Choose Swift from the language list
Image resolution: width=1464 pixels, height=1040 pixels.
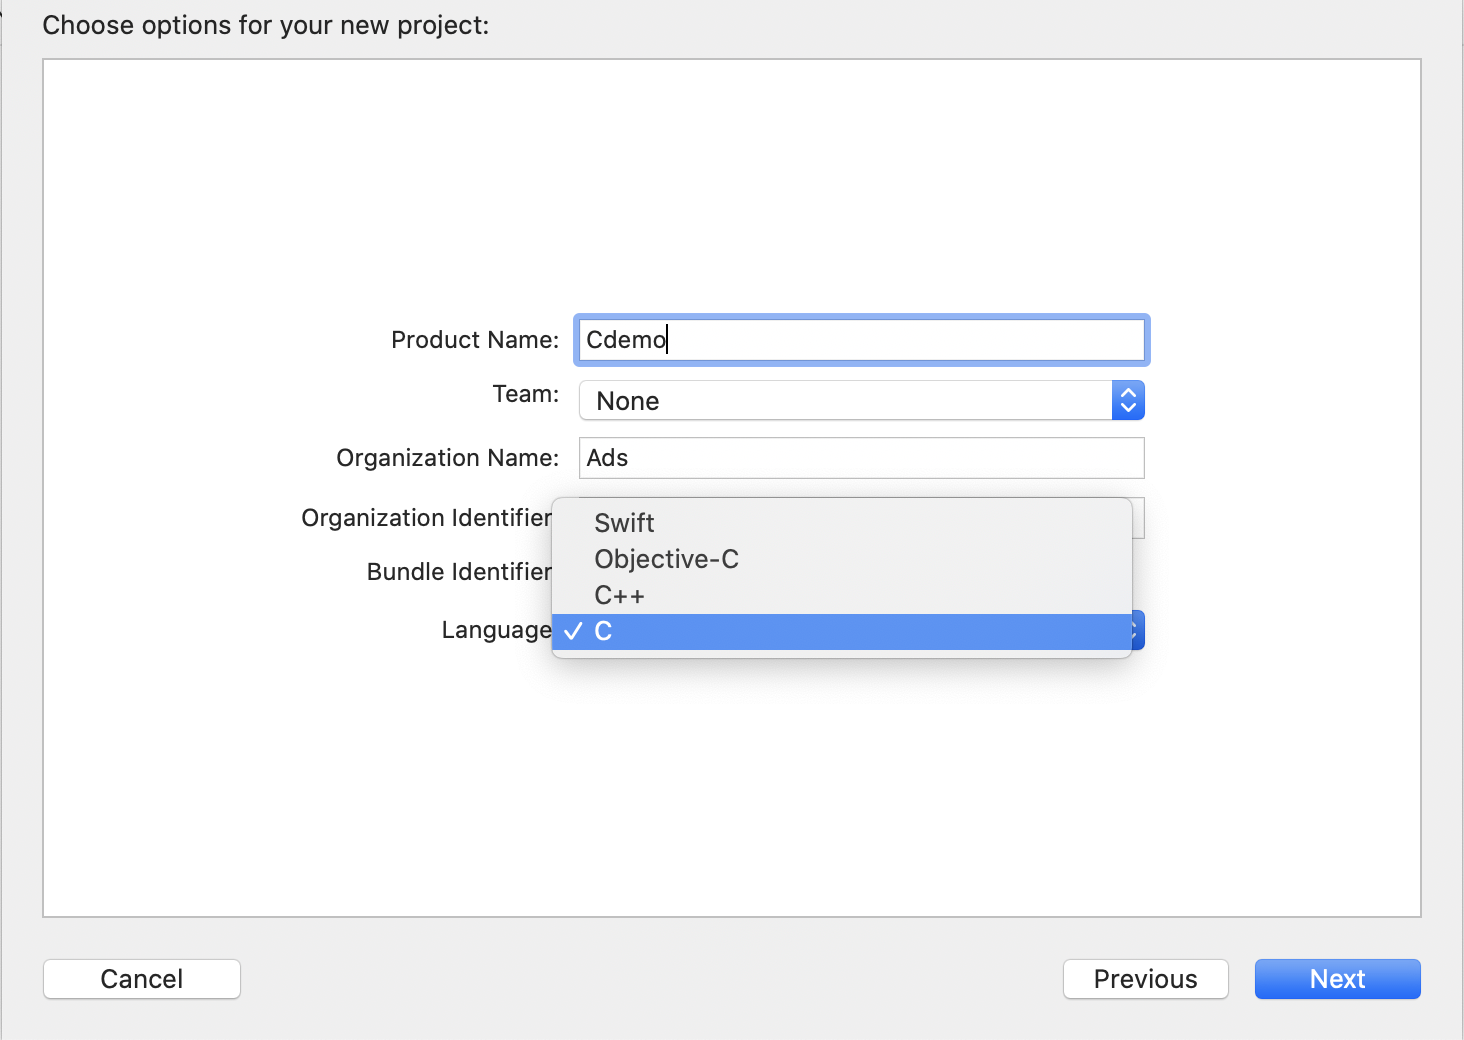click(x=625, y=523)
